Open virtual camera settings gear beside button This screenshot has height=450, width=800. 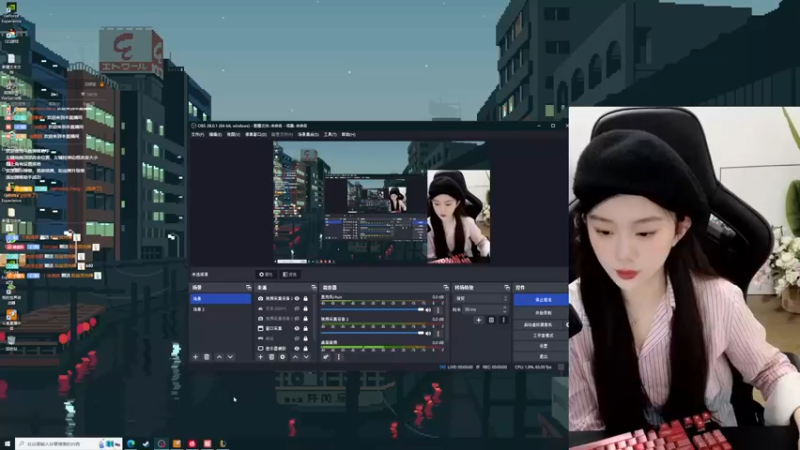[x=566, y=324]
